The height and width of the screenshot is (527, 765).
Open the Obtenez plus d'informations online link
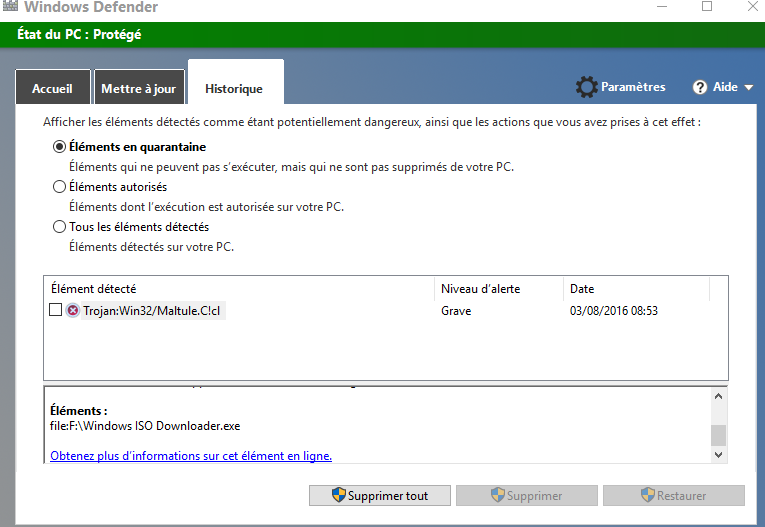191,456
